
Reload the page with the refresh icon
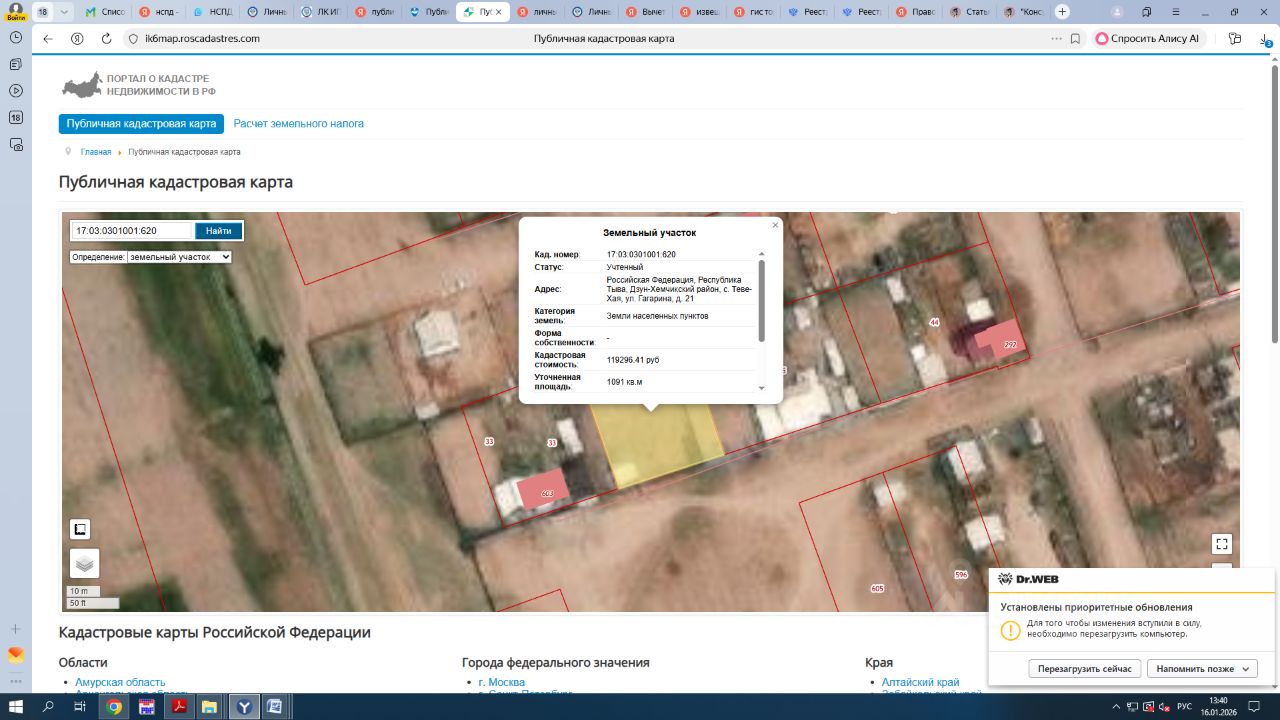(106, 39)
